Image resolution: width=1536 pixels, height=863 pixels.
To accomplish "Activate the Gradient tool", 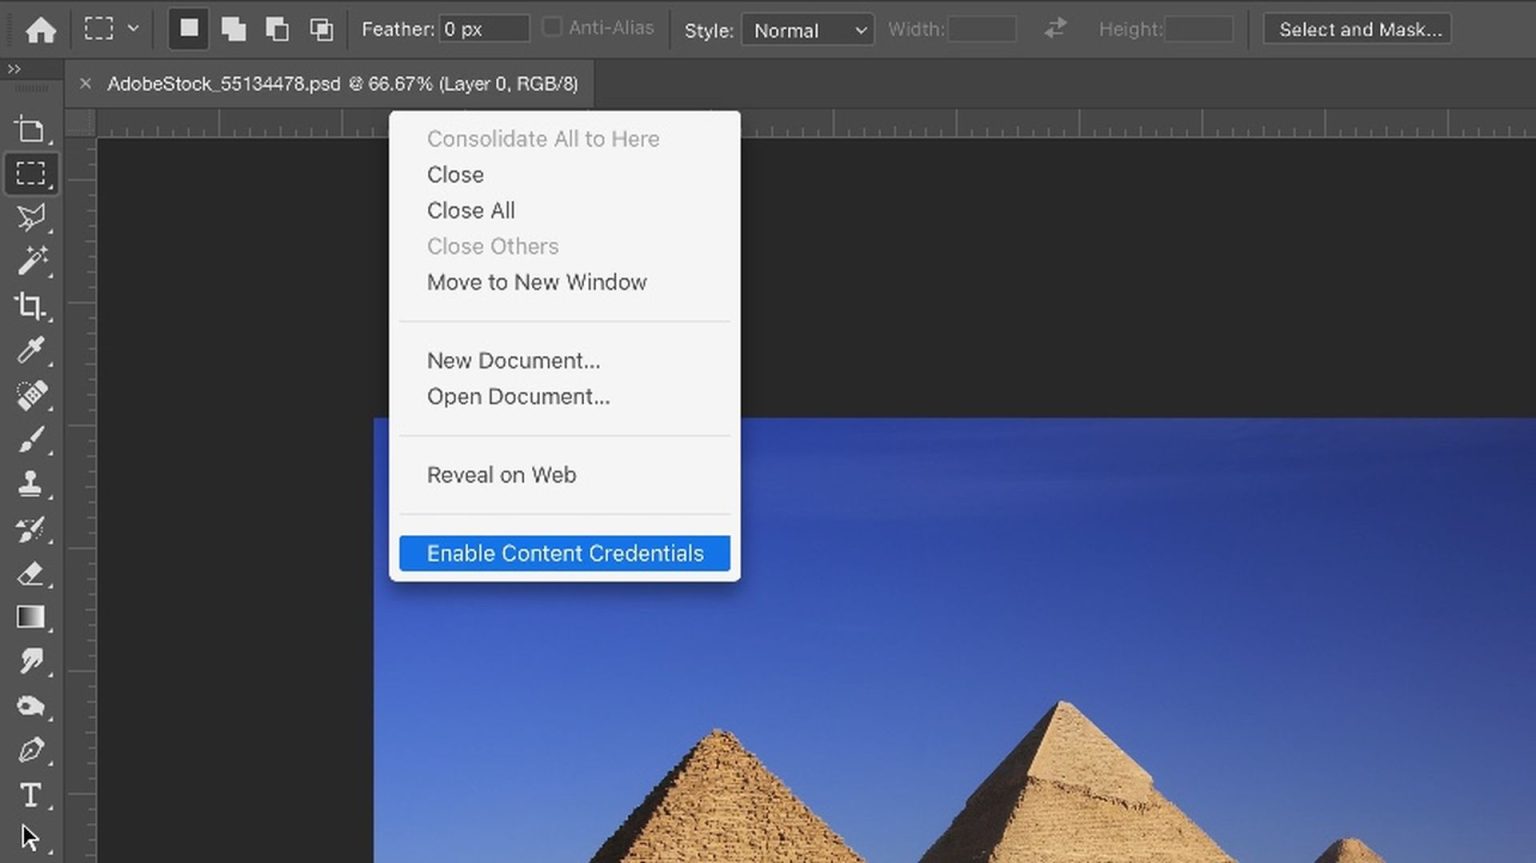I will coord(31,617).
